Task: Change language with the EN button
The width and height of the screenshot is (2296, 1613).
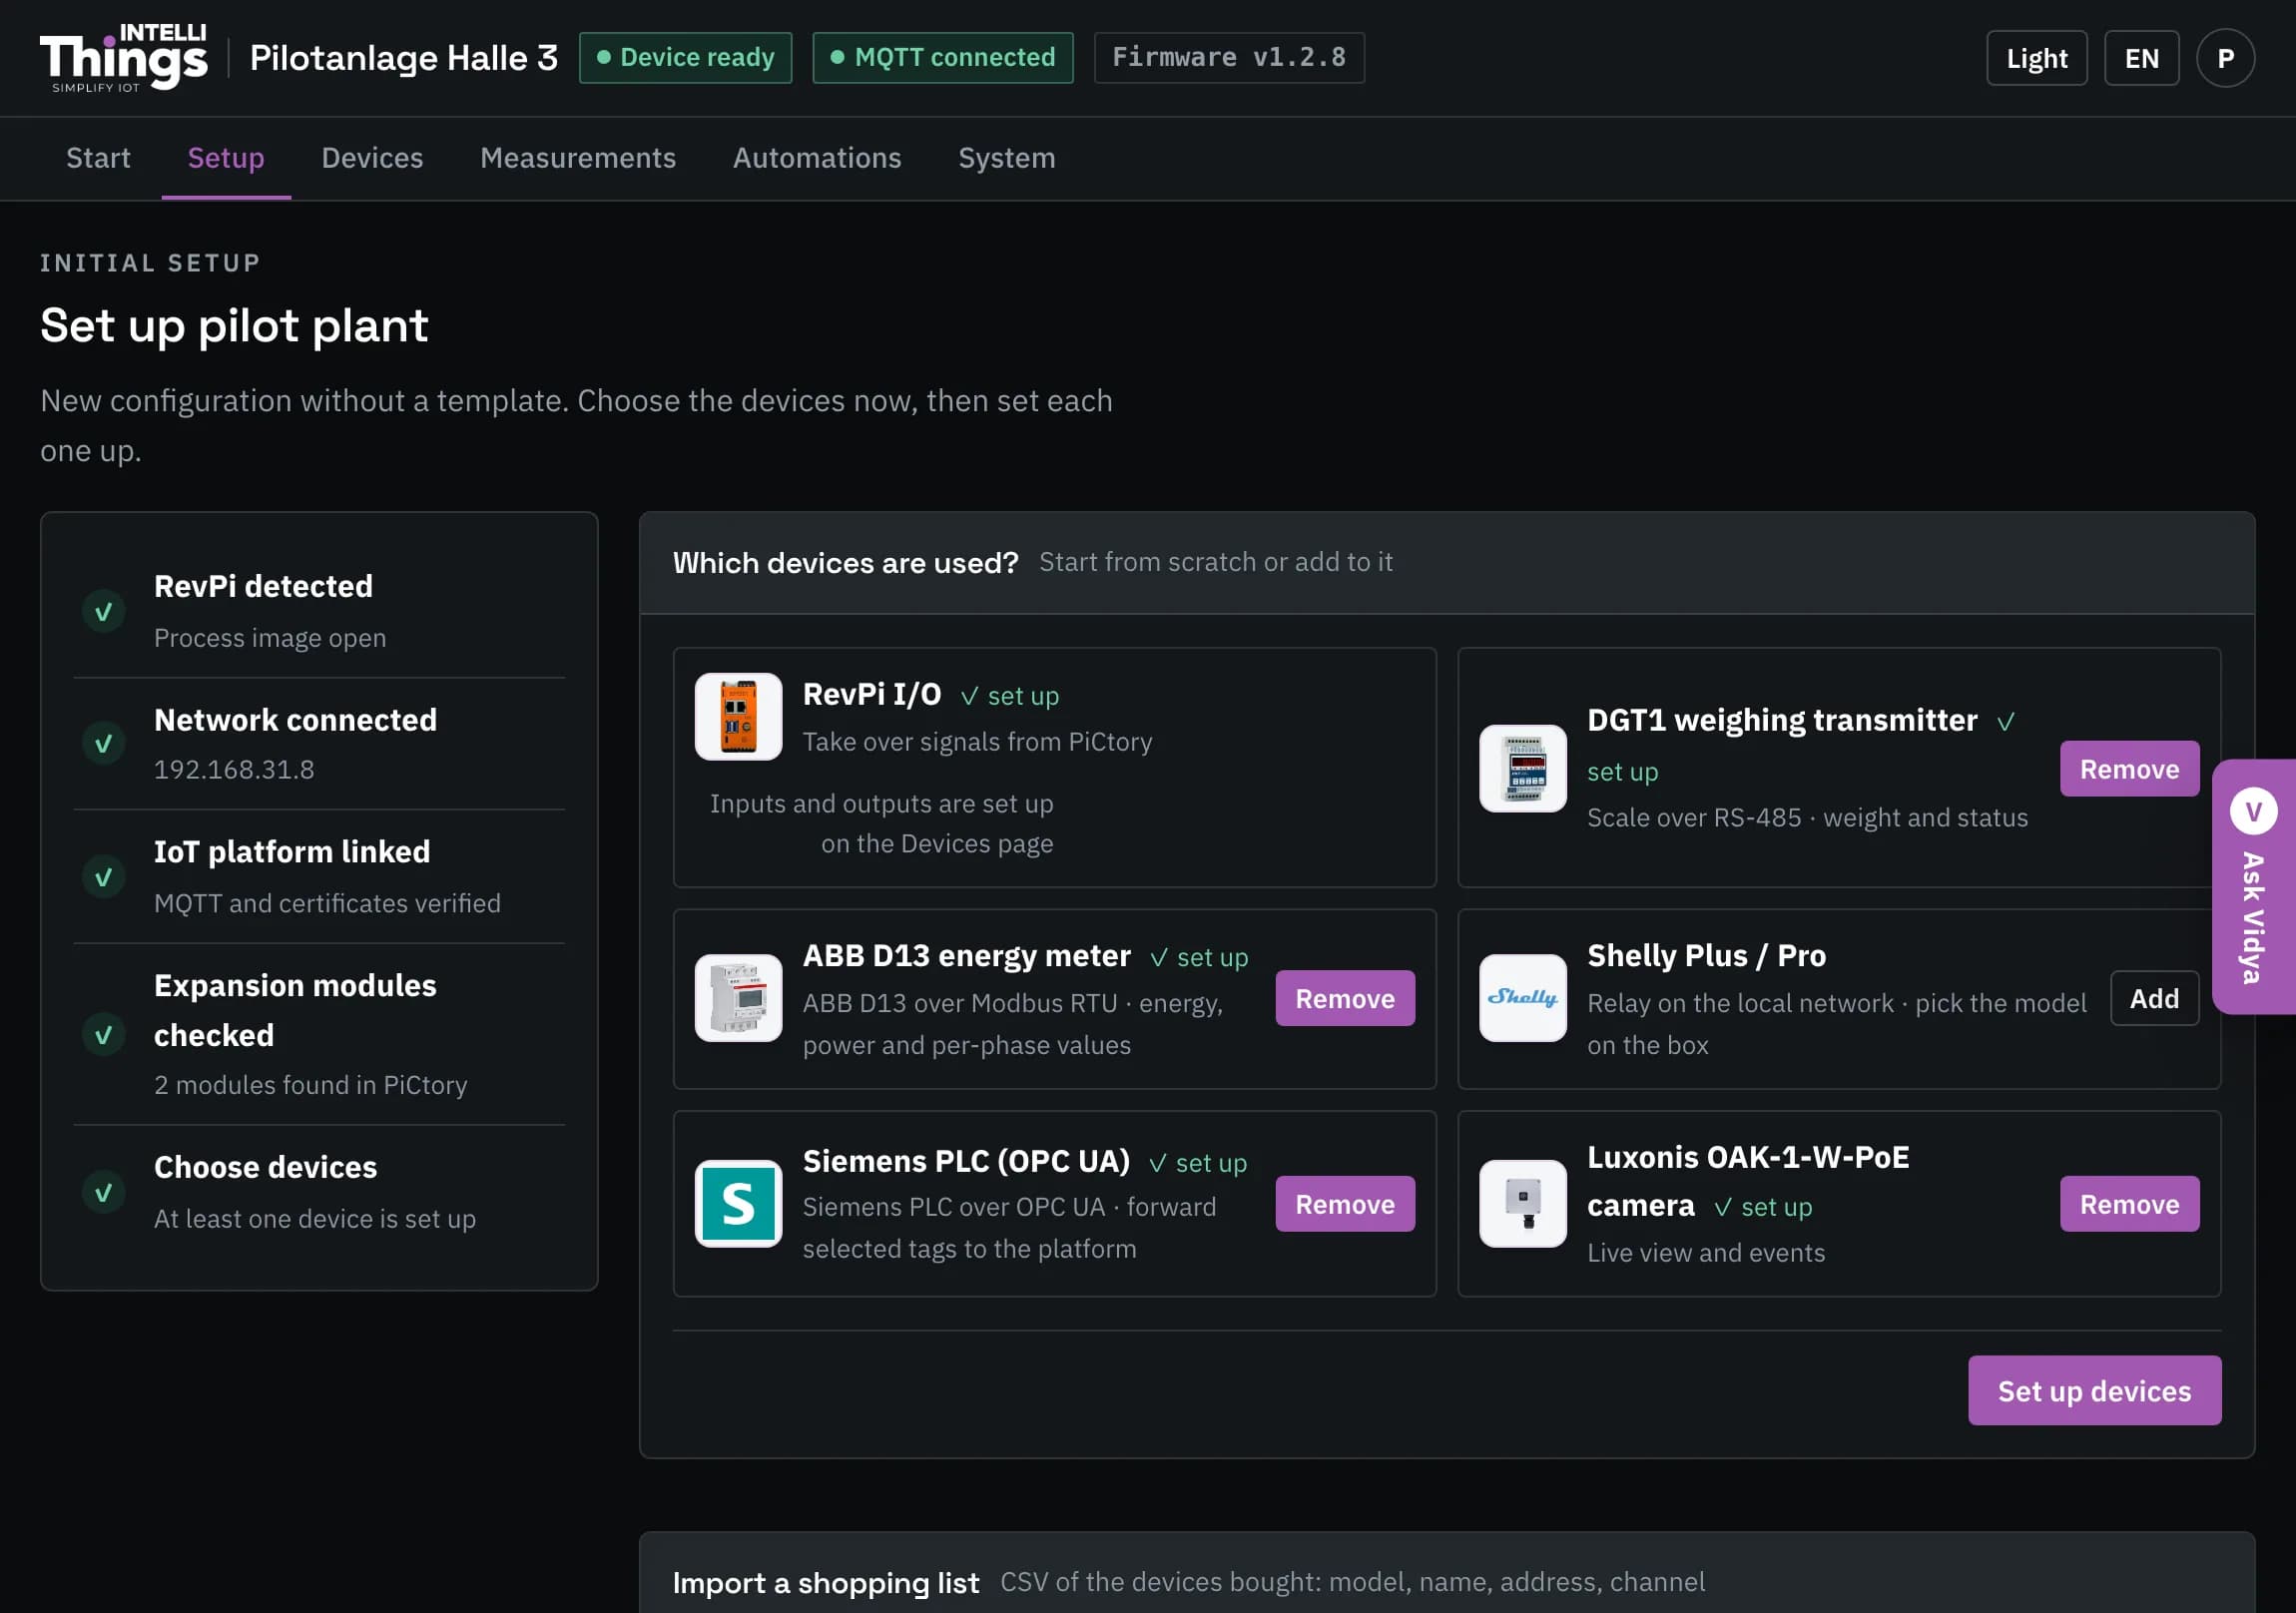Action: tap(2142, 58)
